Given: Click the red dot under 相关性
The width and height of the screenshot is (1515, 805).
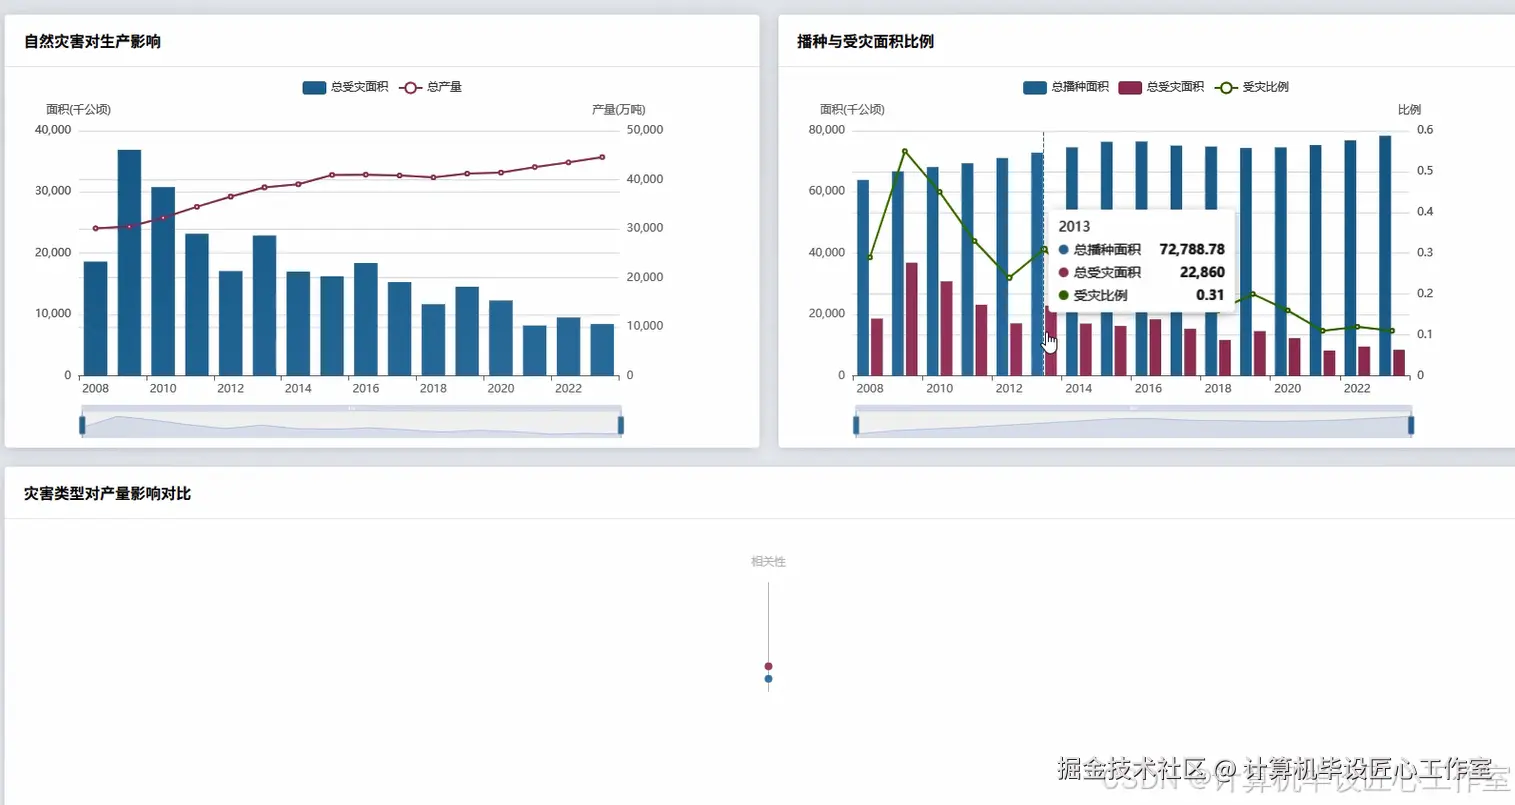Looking at the screenshot, I should [768, 666].
